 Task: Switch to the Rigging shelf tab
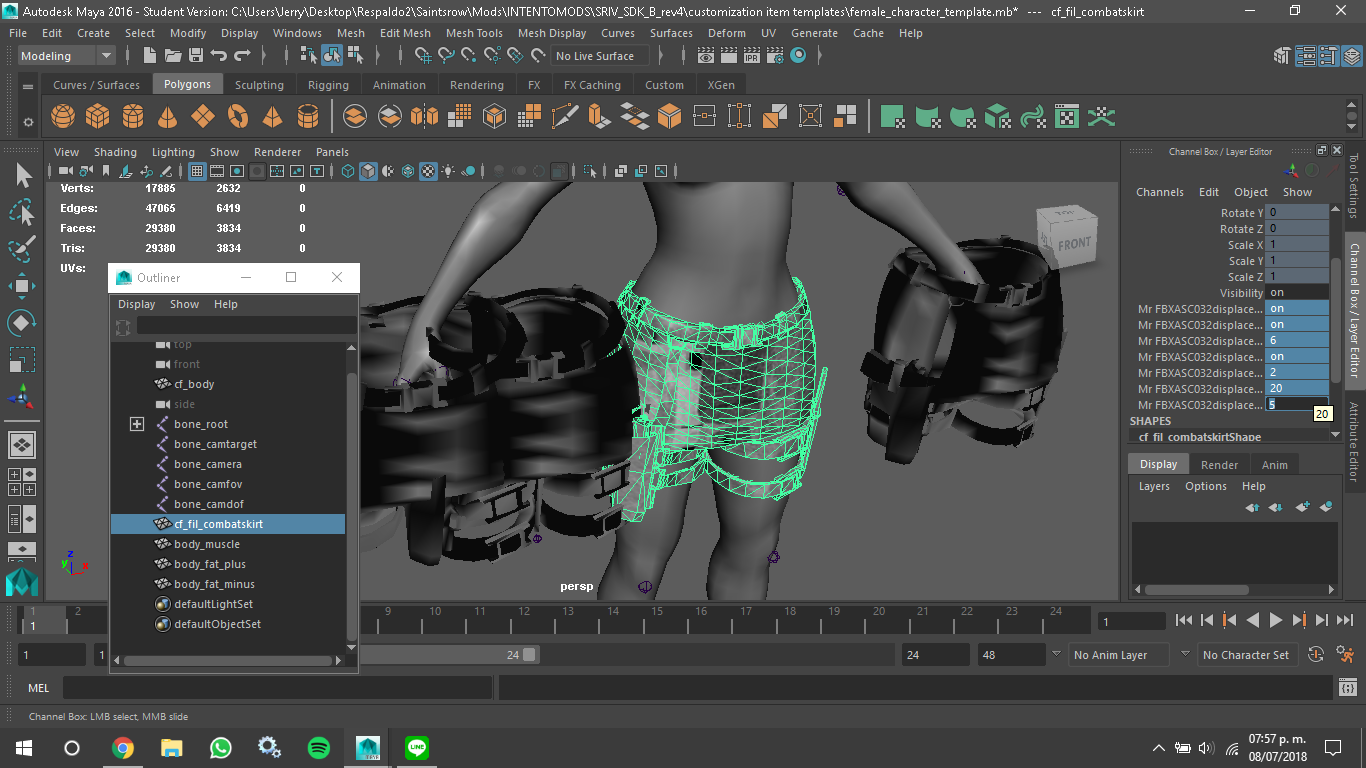coord(328,85)
